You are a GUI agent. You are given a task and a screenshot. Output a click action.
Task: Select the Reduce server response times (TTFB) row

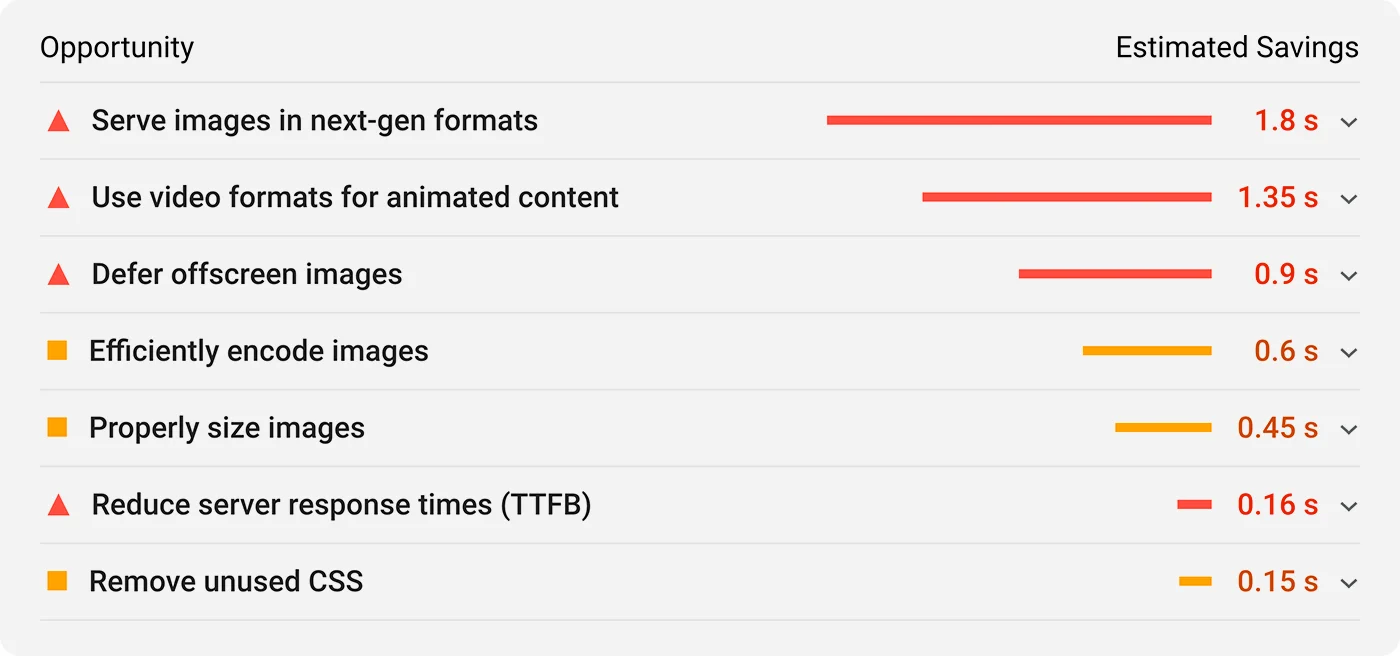coord(341,505)
